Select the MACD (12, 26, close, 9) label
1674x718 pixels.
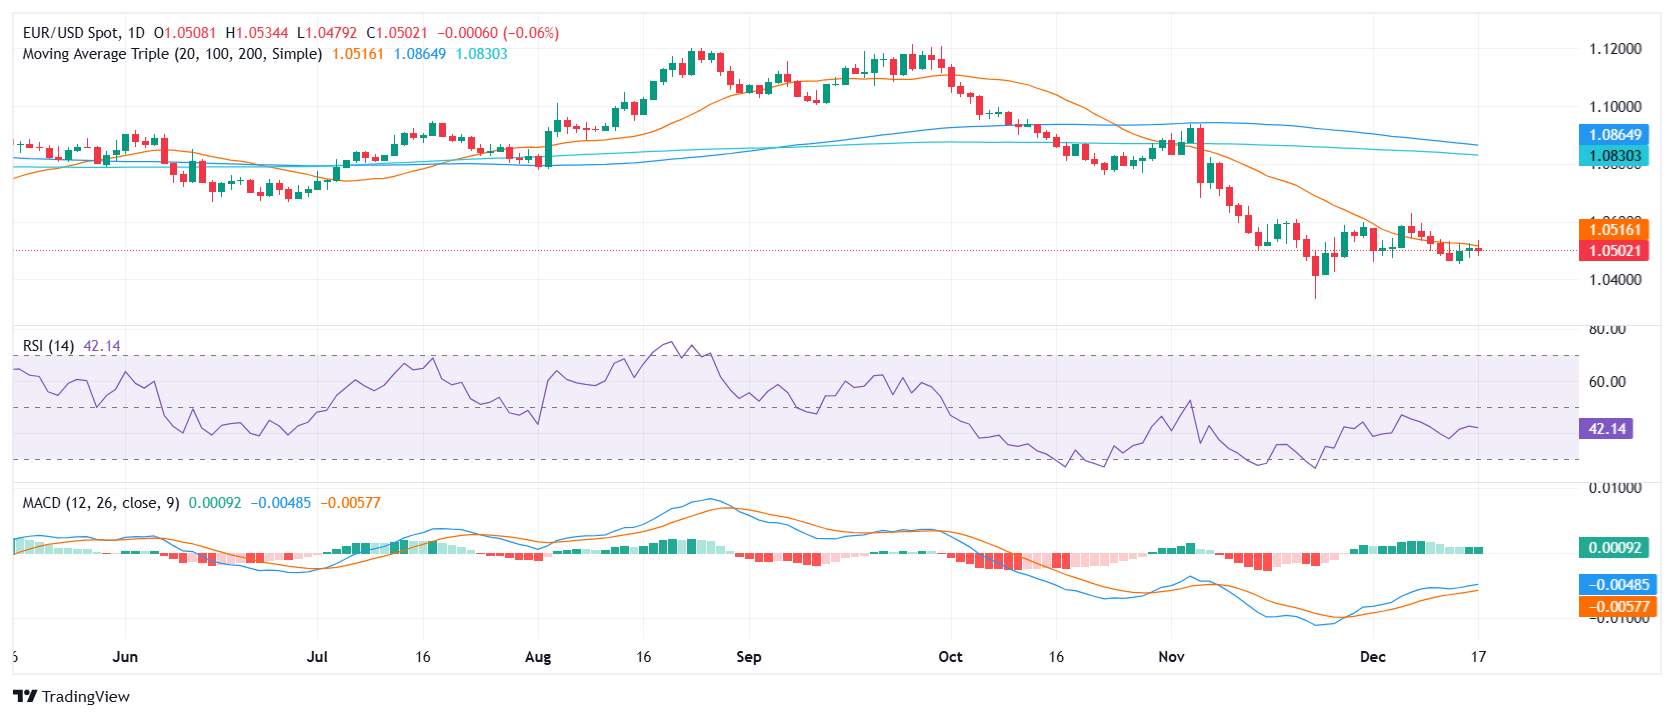click(101, 503)
